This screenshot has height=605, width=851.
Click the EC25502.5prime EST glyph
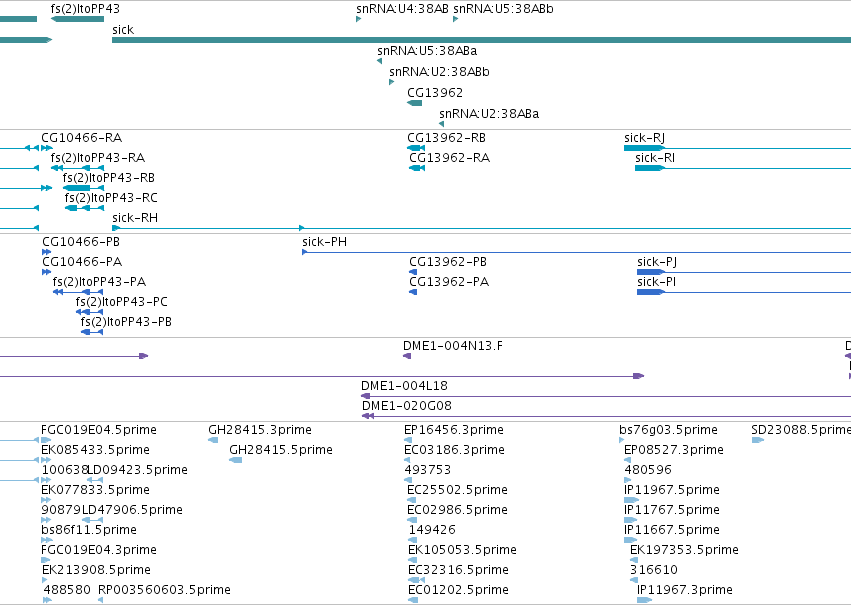pyautogui.click(x=412, y=500)
